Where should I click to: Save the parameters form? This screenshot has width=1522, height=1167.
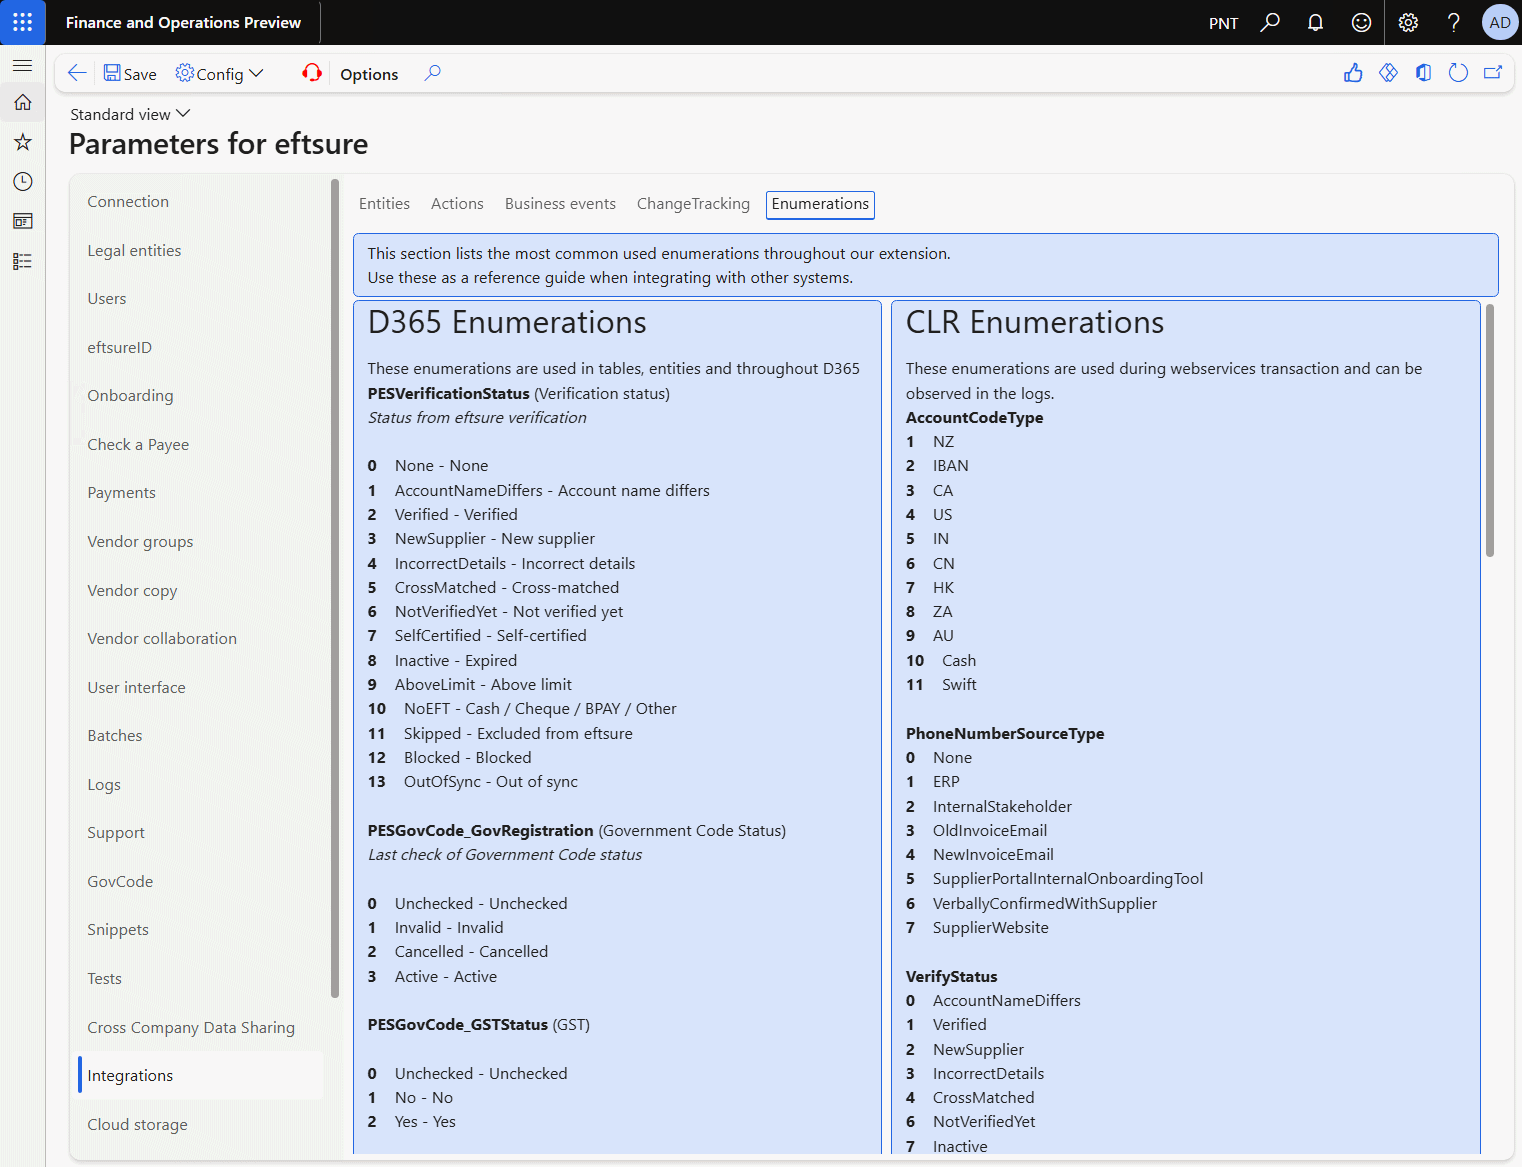pyautogui.click(x=130, y=74)
